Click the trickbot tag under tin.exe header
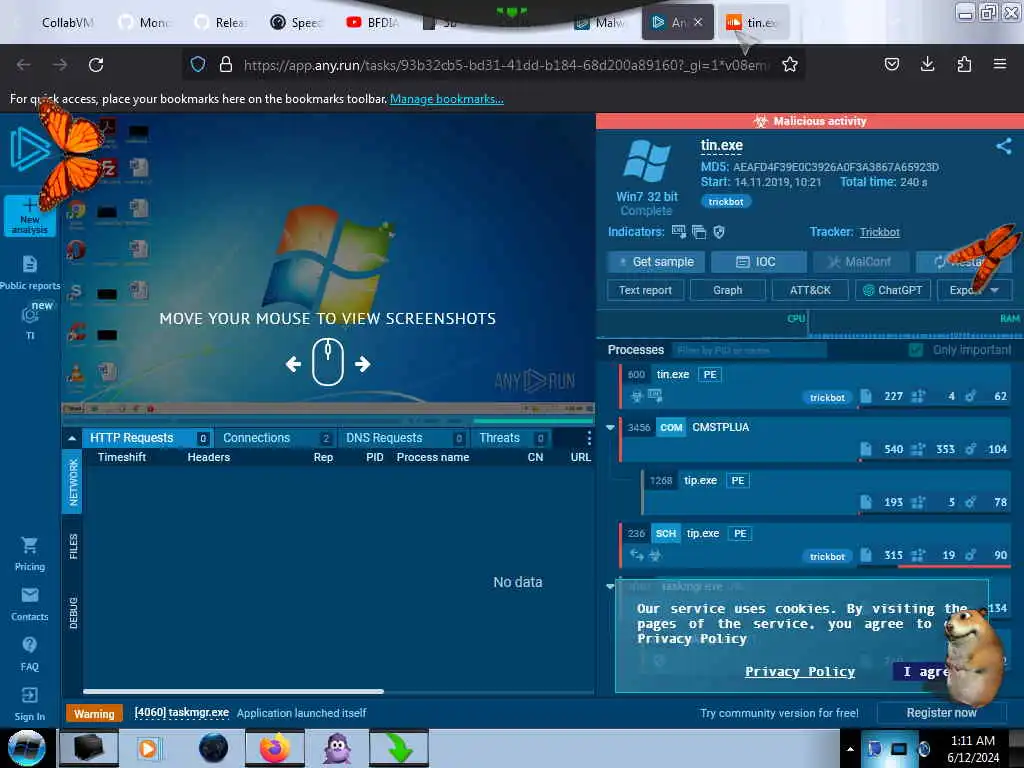The image size is (1024, 768). 726,201
